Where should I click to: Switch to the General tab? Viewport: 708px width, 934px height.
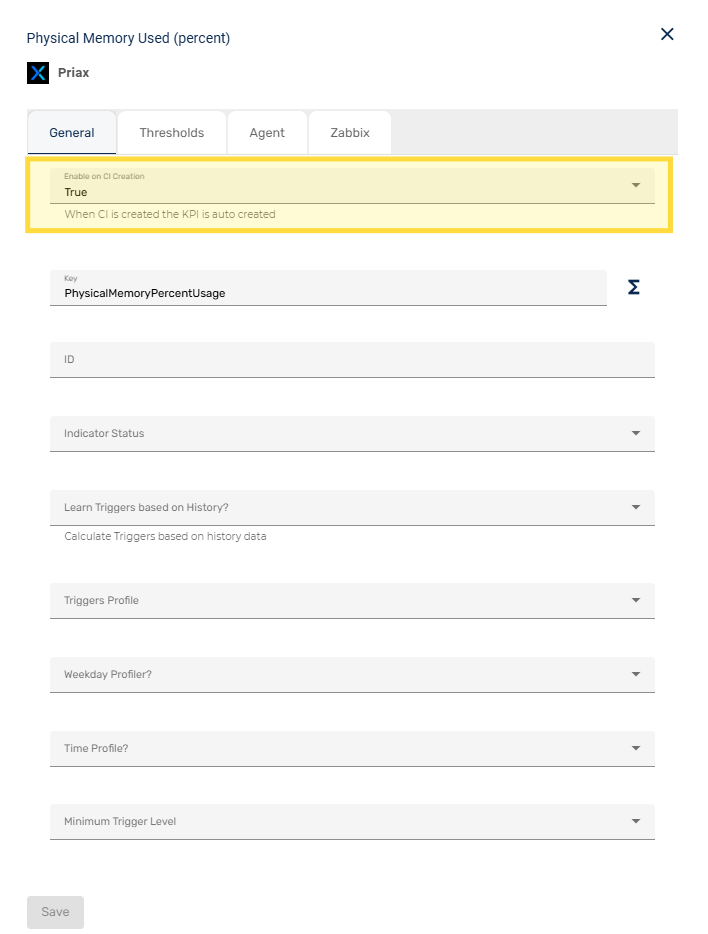(72, 133)
